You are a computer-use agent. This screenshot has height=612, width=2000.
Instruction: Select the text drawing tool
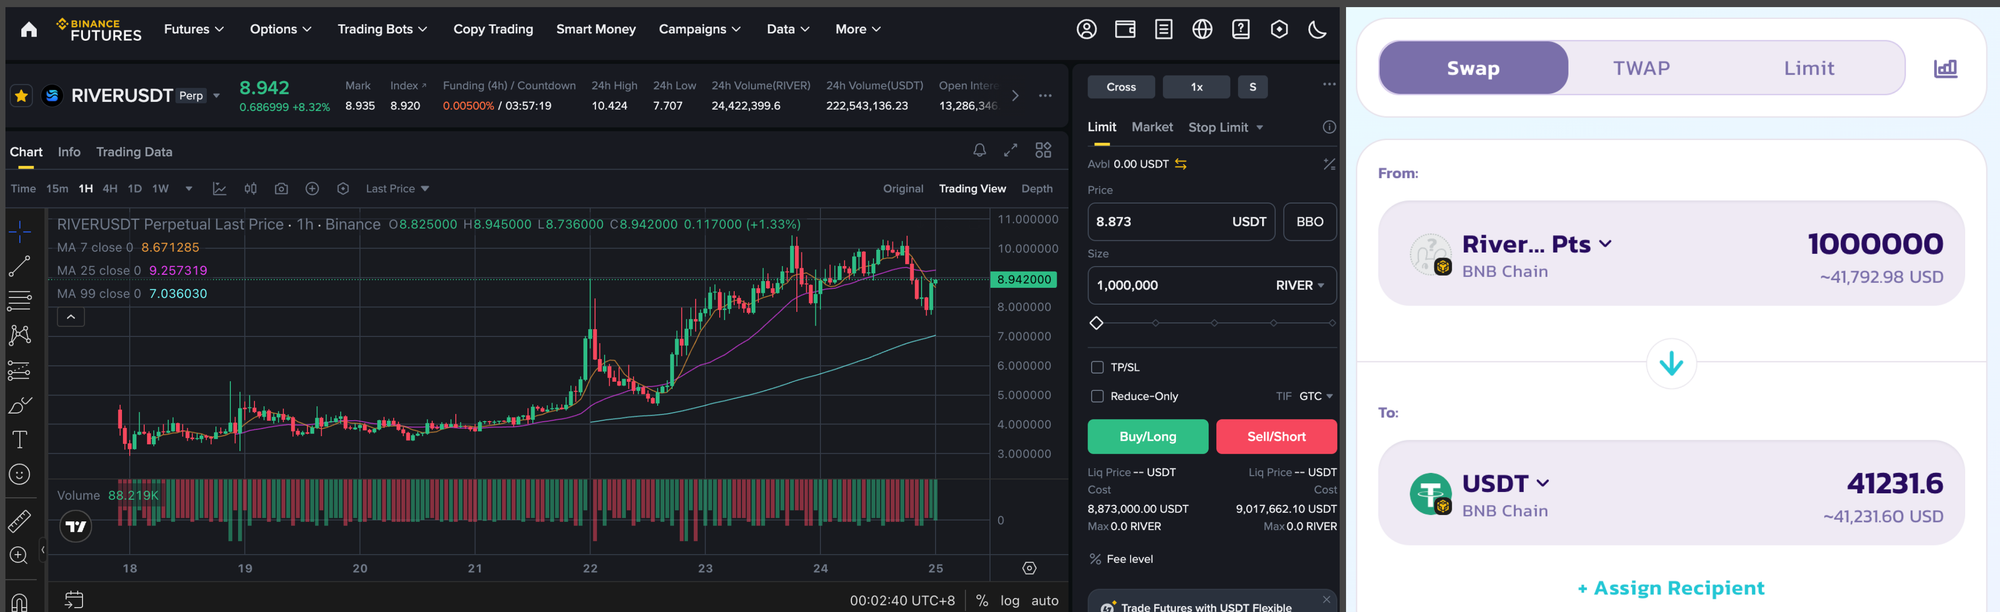[x=19, y=440]
